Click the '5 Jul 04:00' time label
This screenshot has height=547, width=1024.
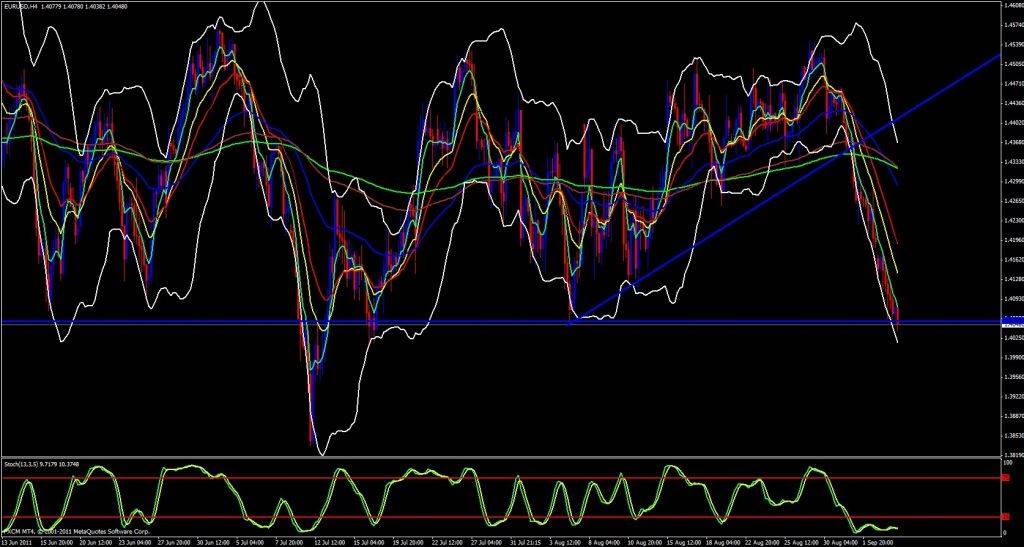[x=249, y=542]
